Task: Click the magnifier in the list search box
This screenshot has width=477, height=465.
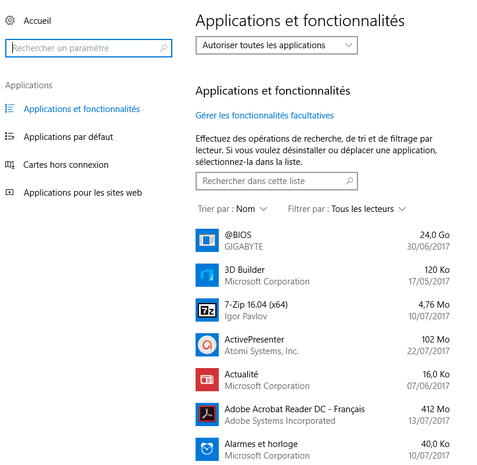Action: click(x=349, y=181)
